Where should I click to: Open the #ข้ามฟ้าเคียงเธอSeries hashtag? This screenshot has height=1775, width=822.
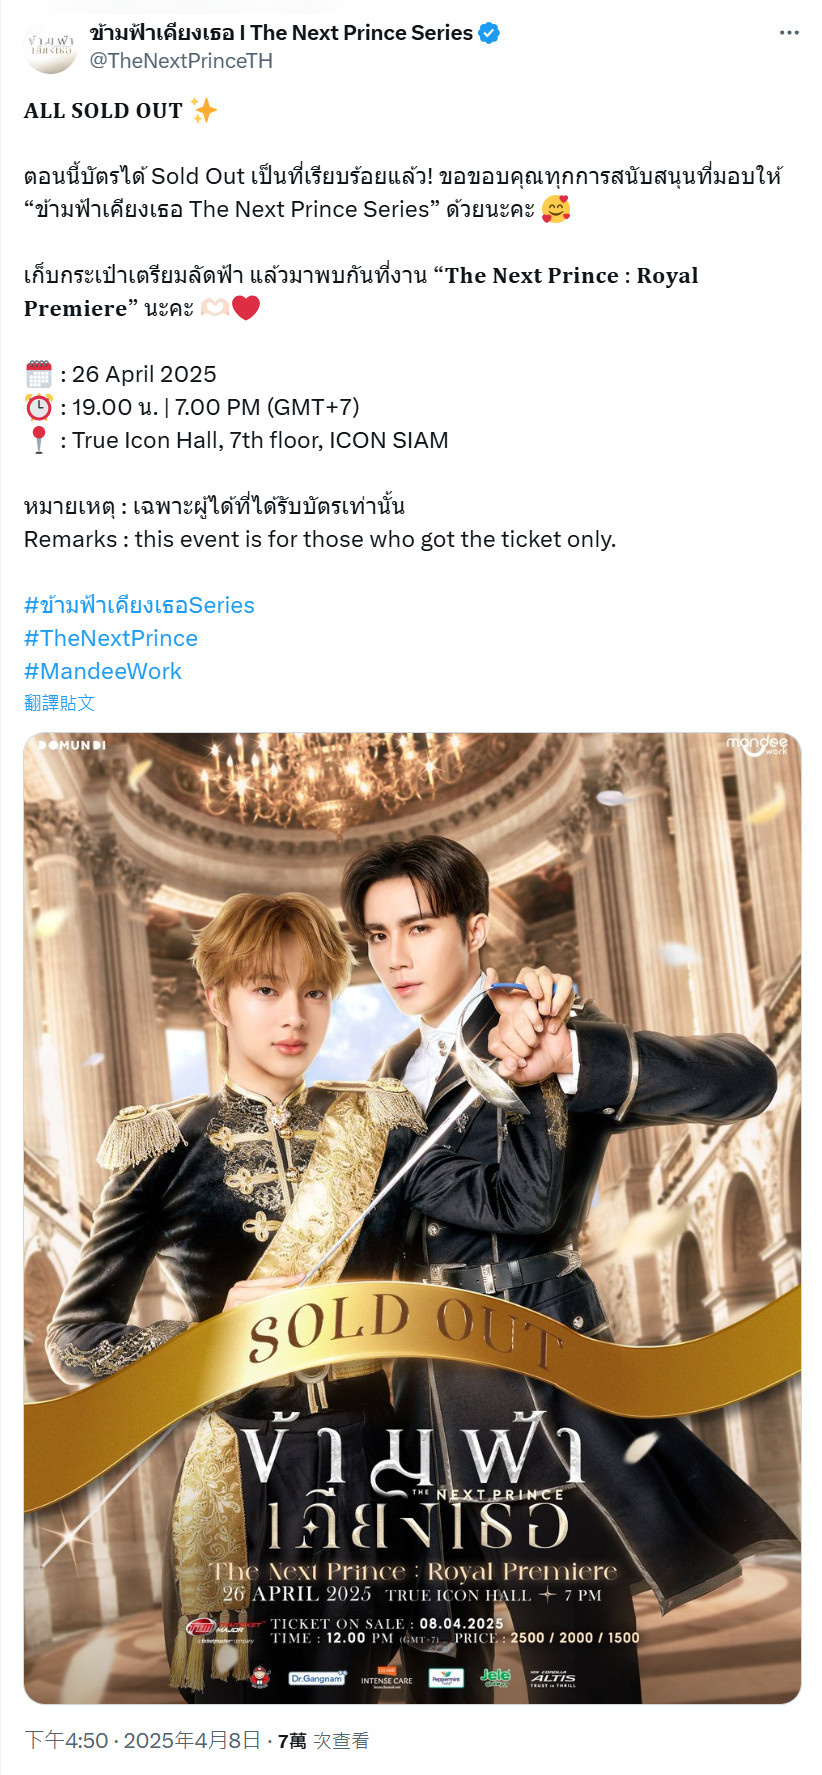pyautogui.click(x=139, y=605)
